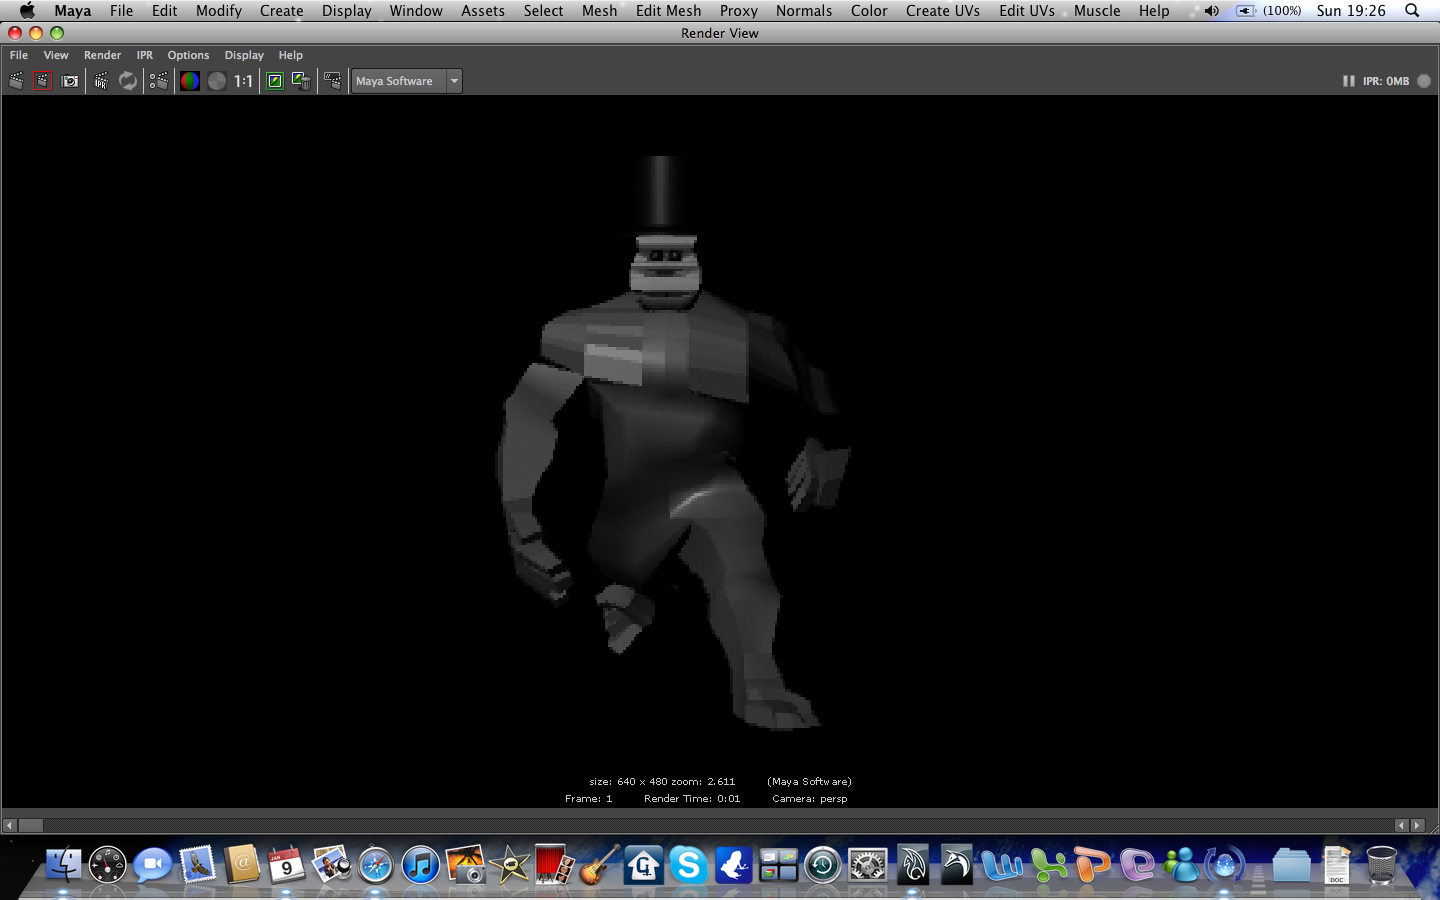Open the Proxy menu
1440x900 pixels.
739,11
